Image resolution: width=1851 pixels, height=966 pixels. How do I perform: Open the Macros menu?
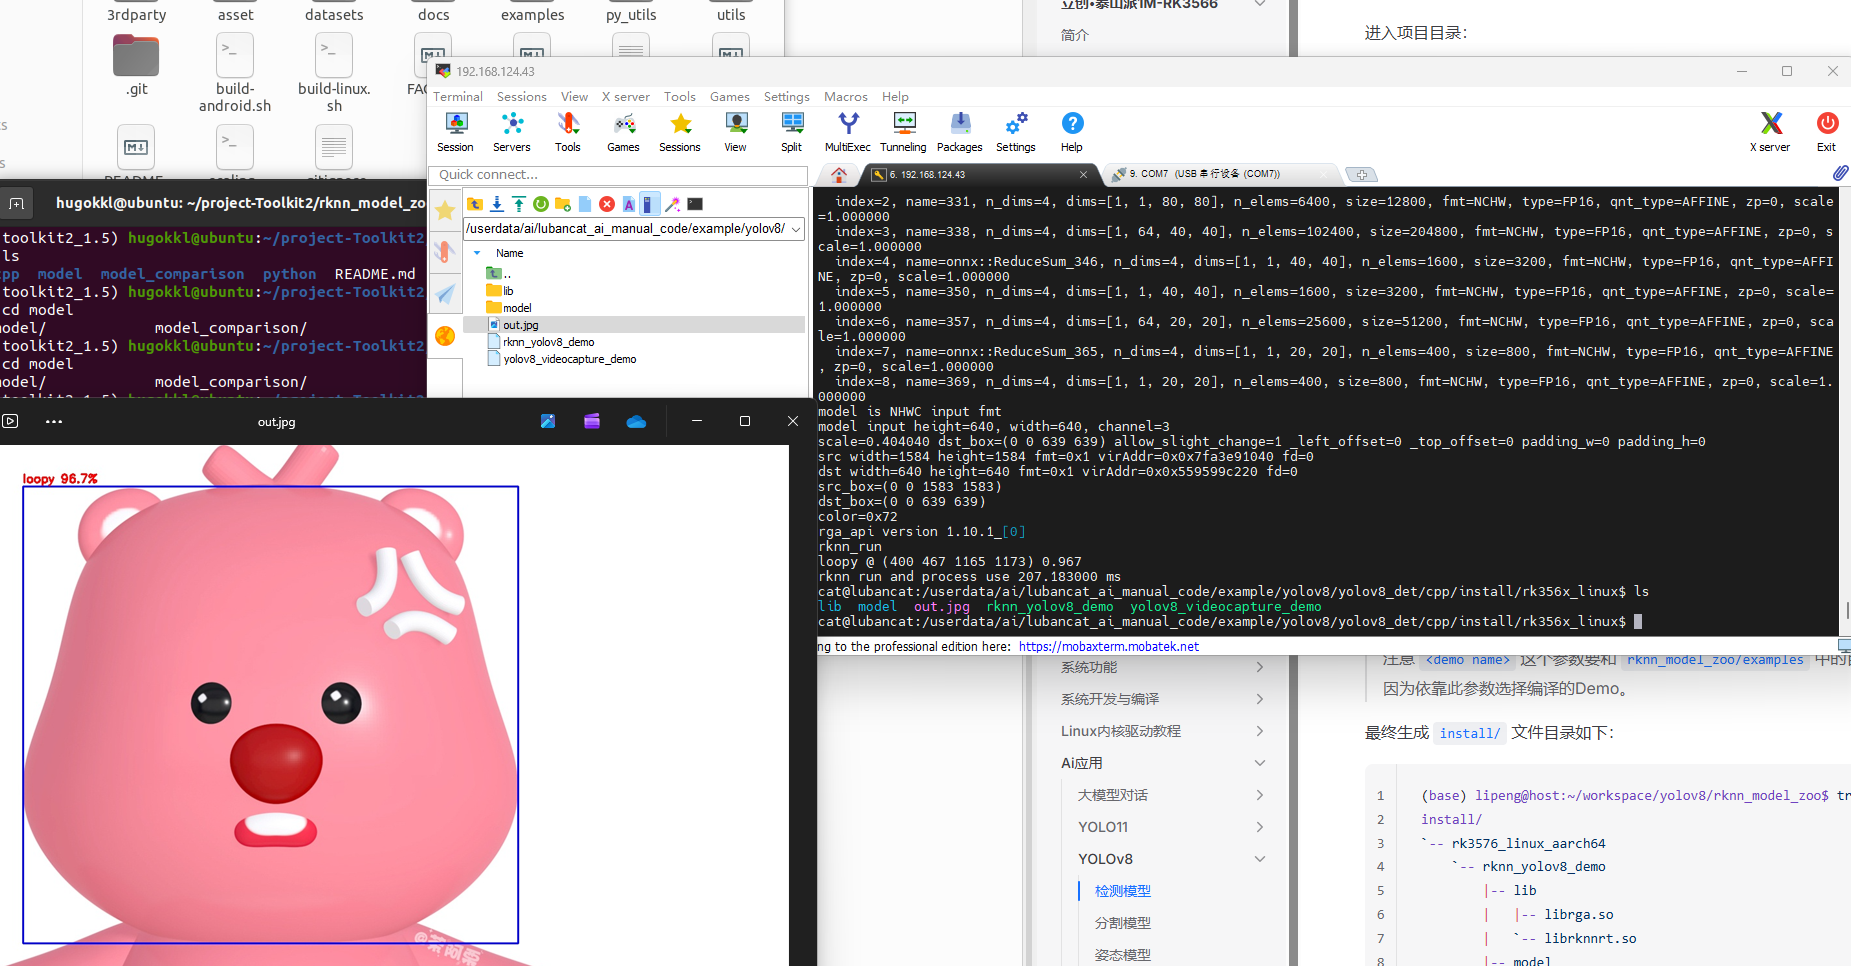(x=845, y=97)
